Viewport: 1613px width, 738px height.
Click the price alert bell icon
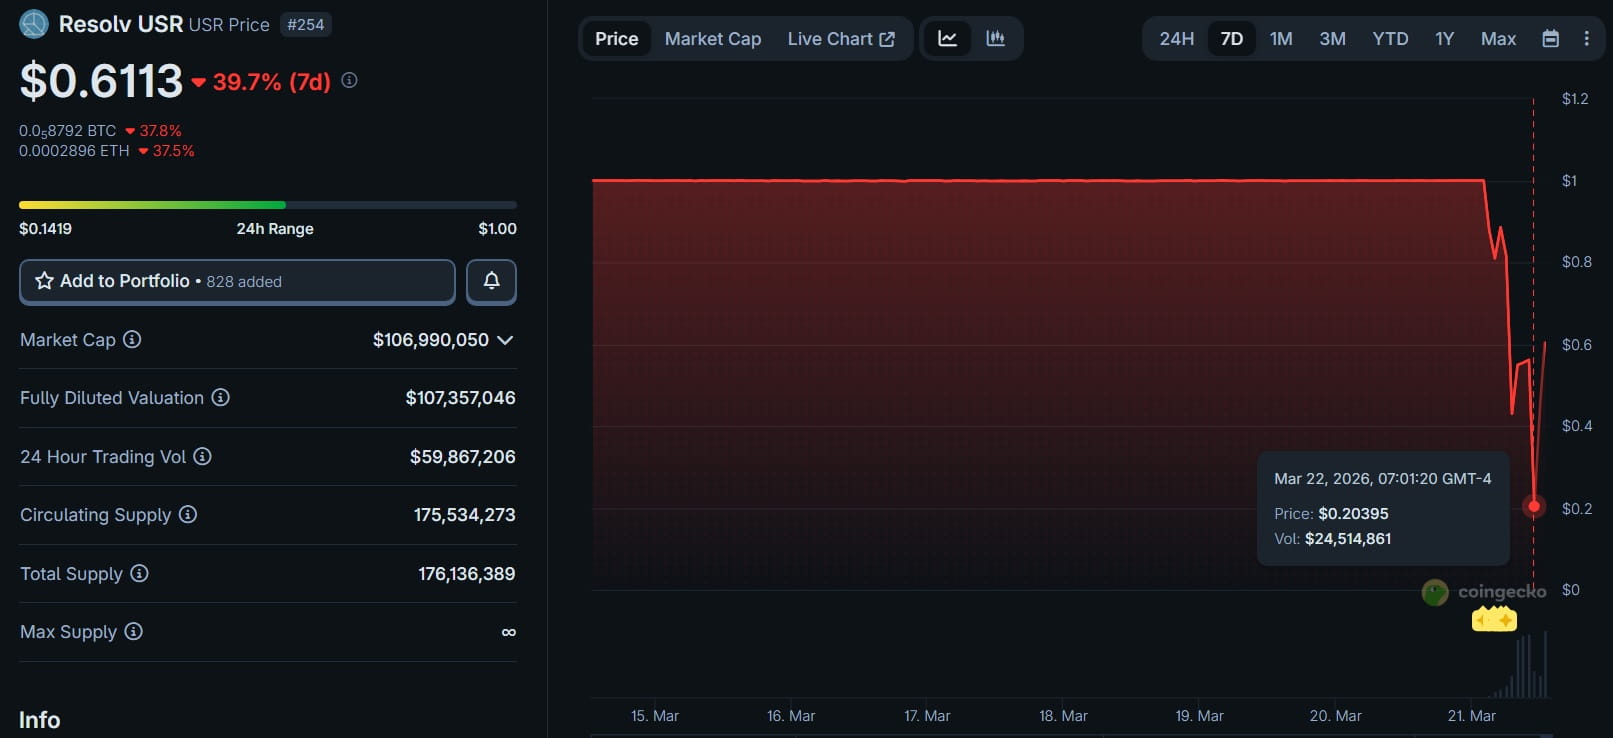point(491,281)
